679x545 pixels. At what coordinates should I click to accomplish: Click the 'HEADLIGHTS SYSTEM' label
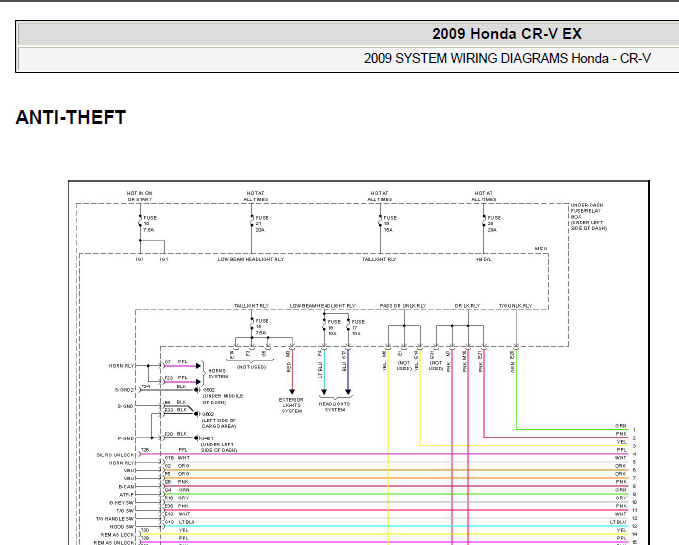[x=334, y=406]
